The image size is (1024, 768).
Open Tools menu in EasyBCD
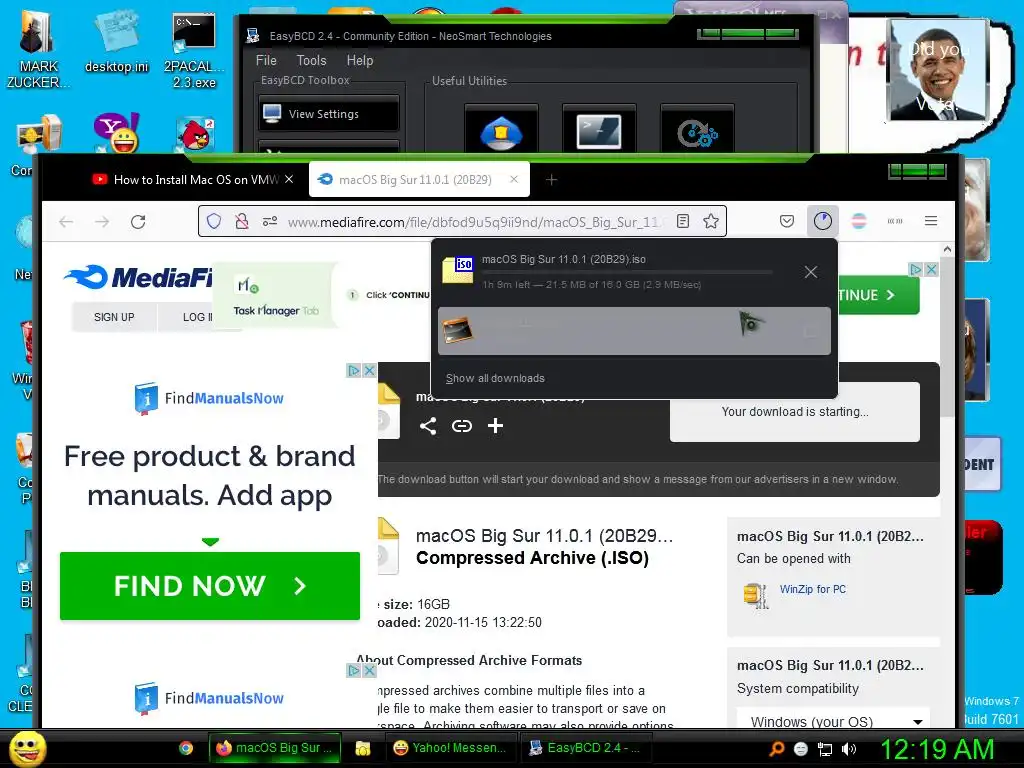(x=312, y=60)
